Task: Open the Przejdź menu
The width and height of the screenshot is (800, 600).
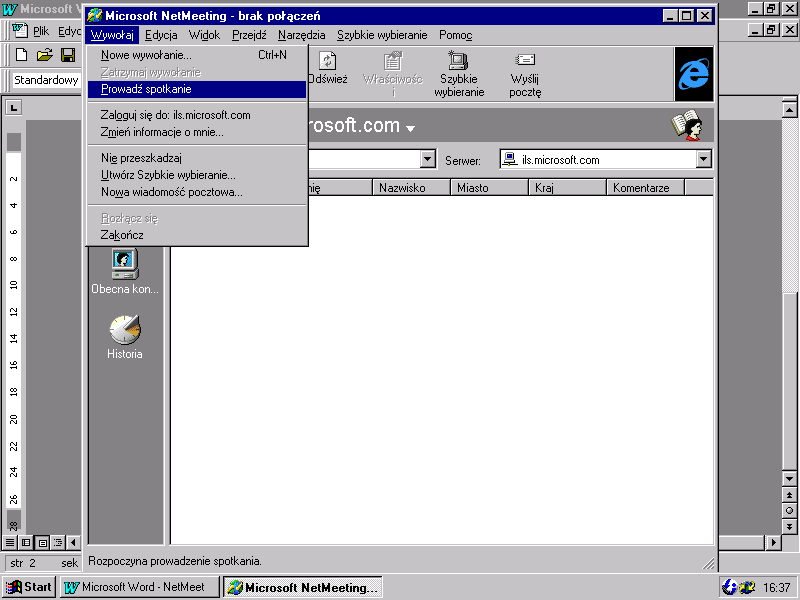Action: coord(249,35)
